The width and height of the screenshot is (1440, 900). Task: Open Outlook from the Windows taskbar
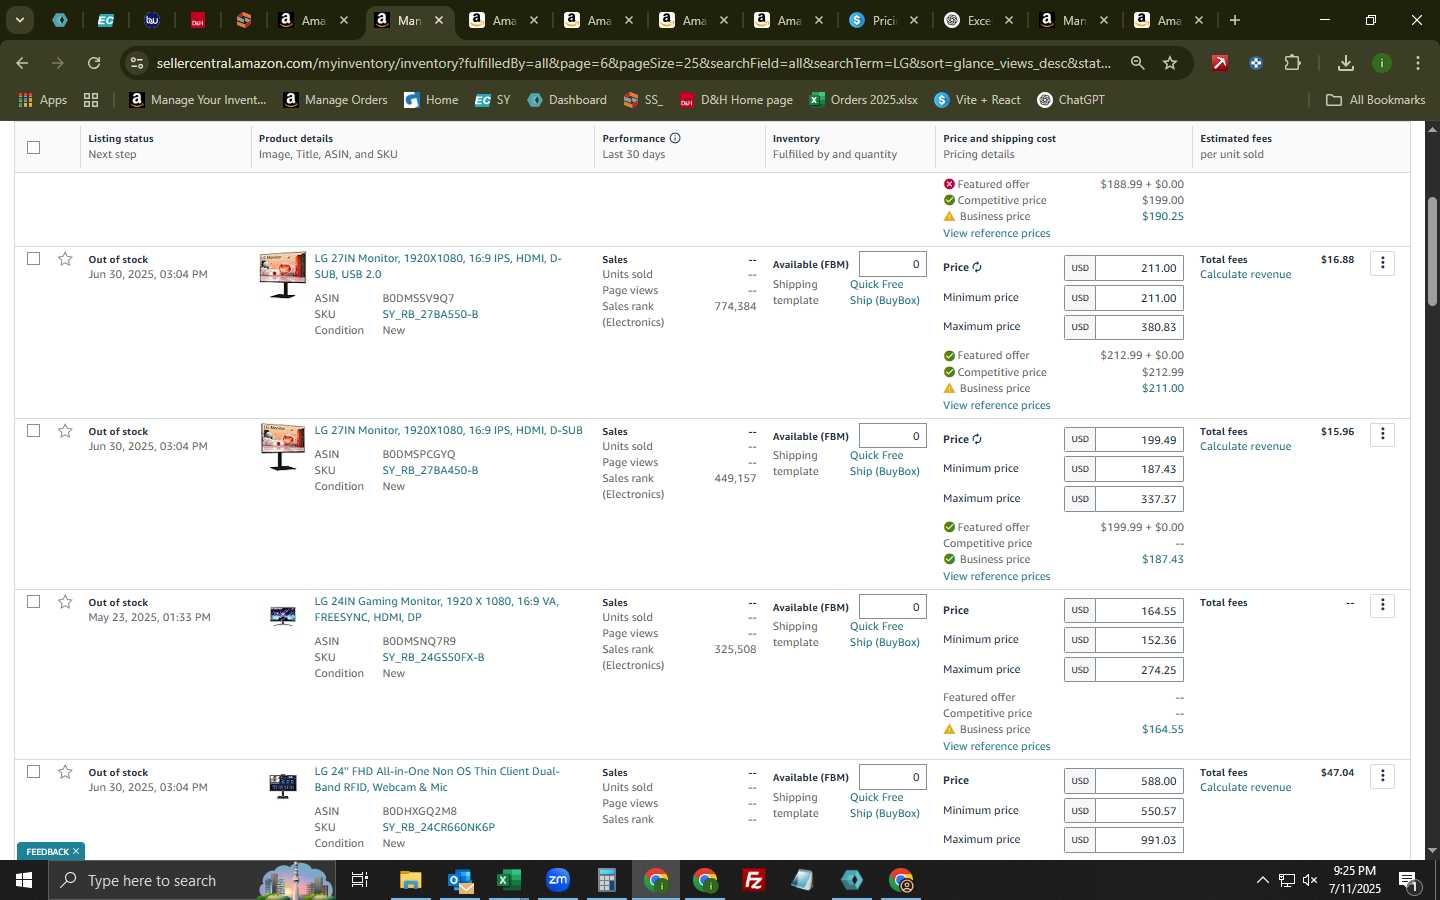pos(460,880)
